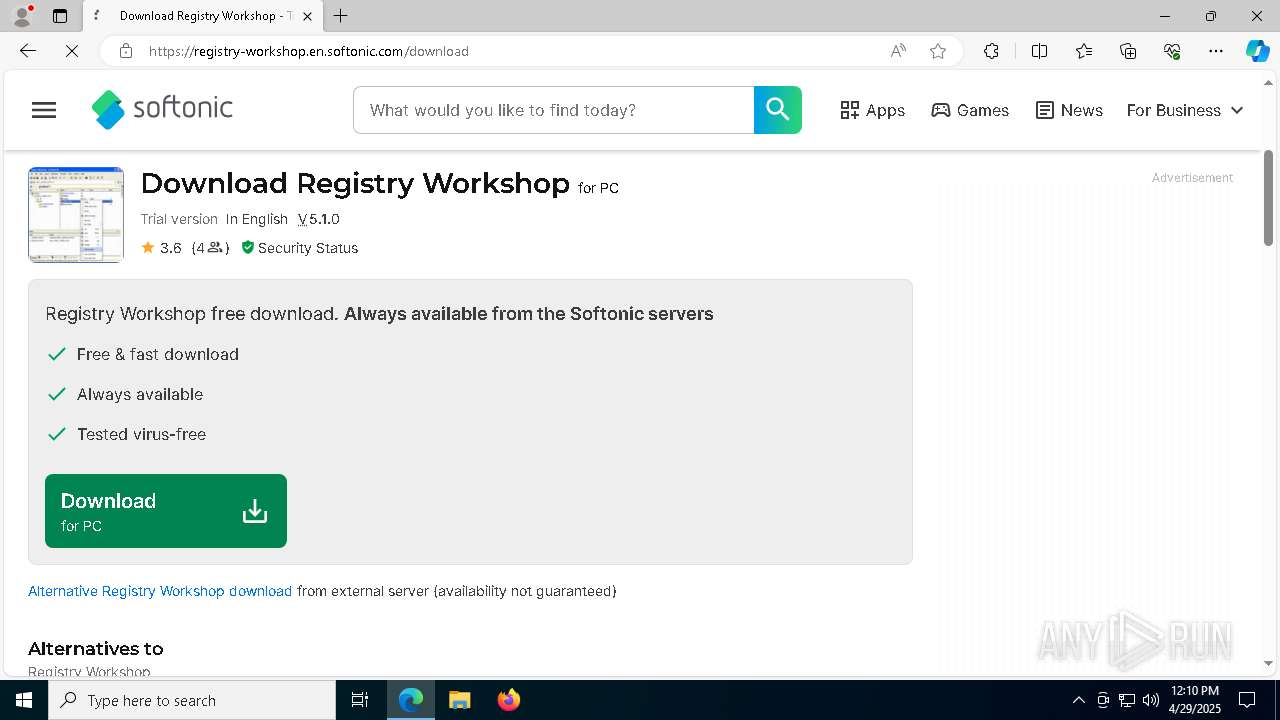Open File Explorer from taskbar

tap(460, 700)
